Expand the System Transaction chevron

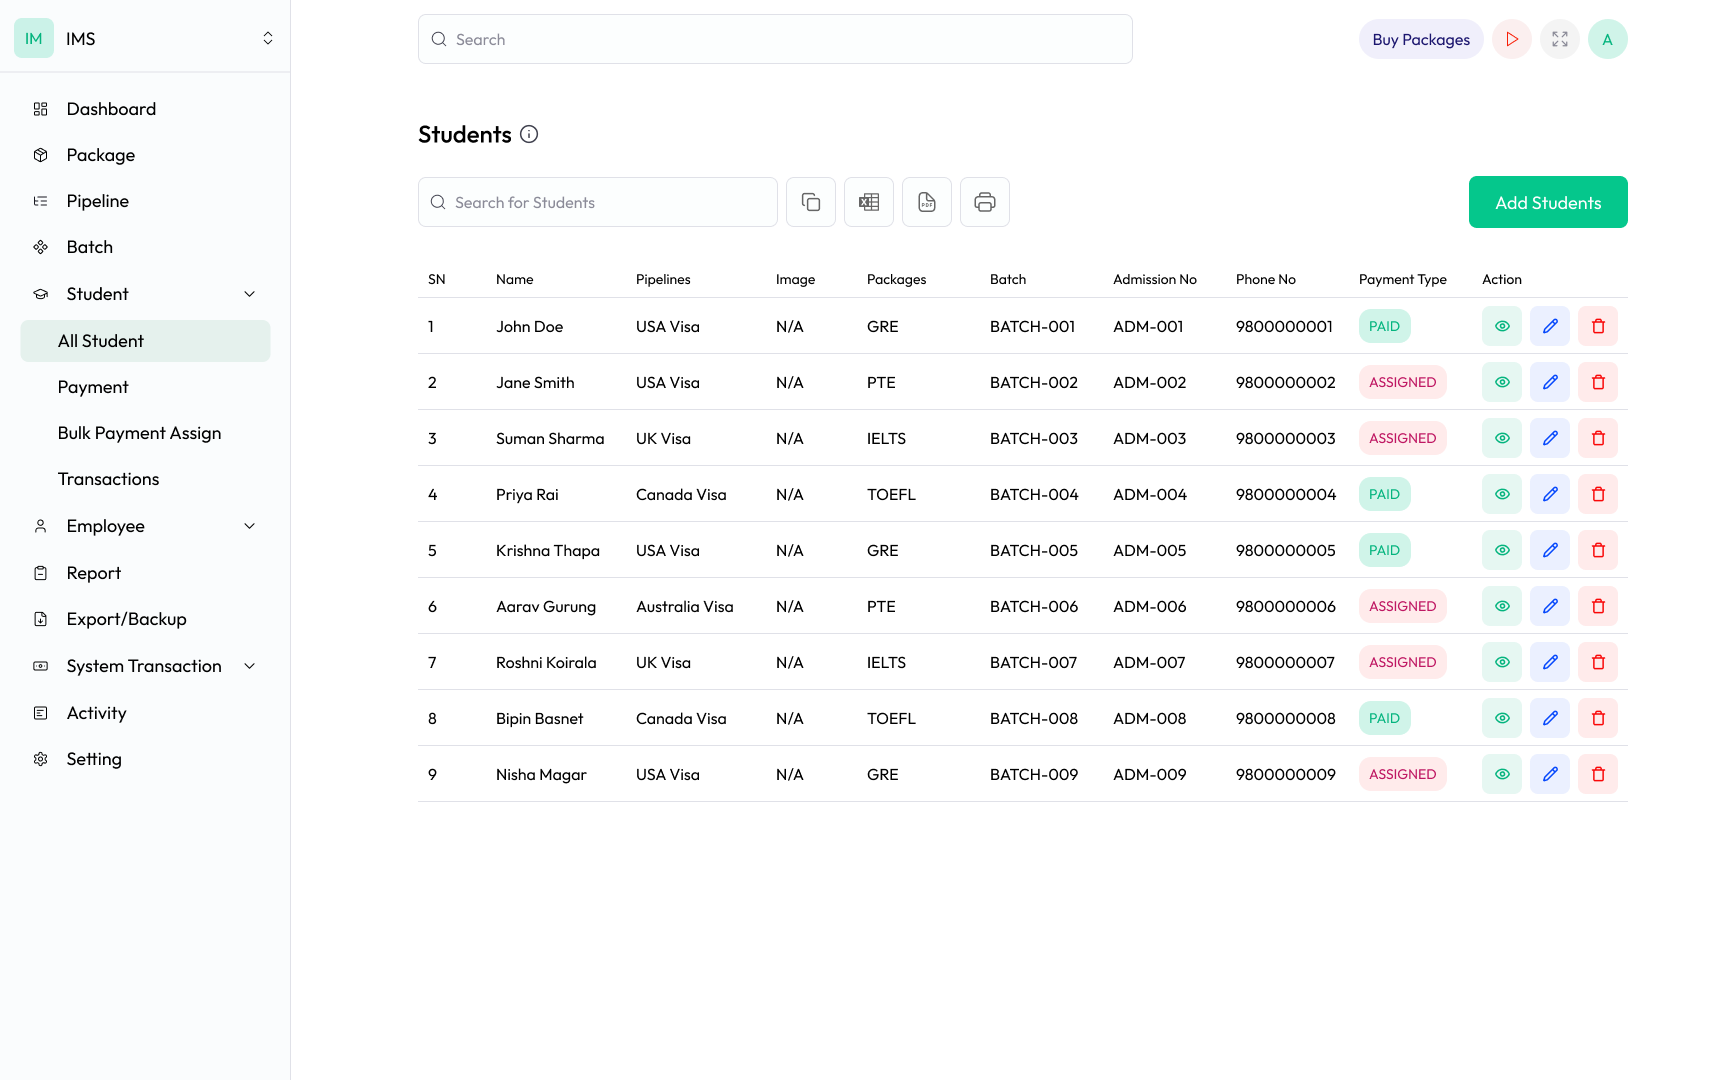click(250, 666)
